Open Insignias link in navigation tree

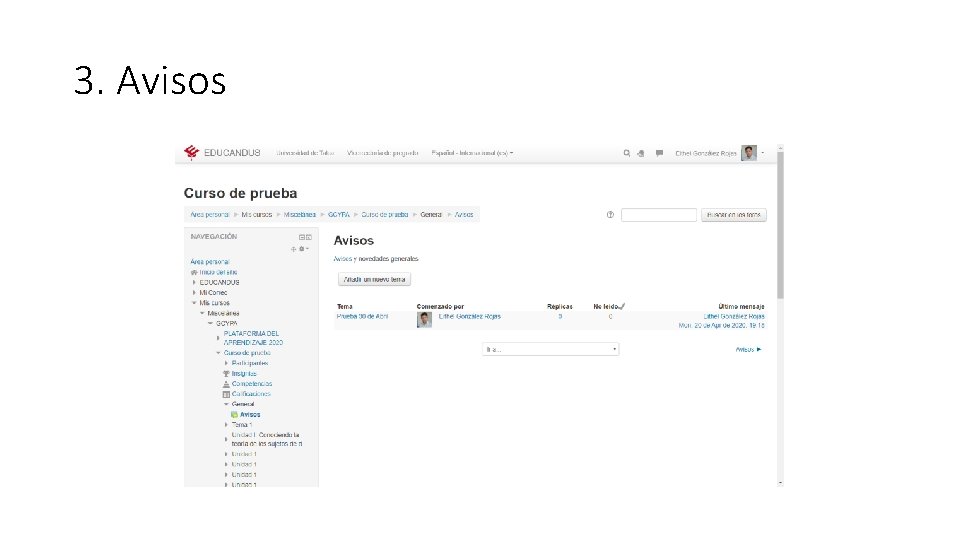244,373
